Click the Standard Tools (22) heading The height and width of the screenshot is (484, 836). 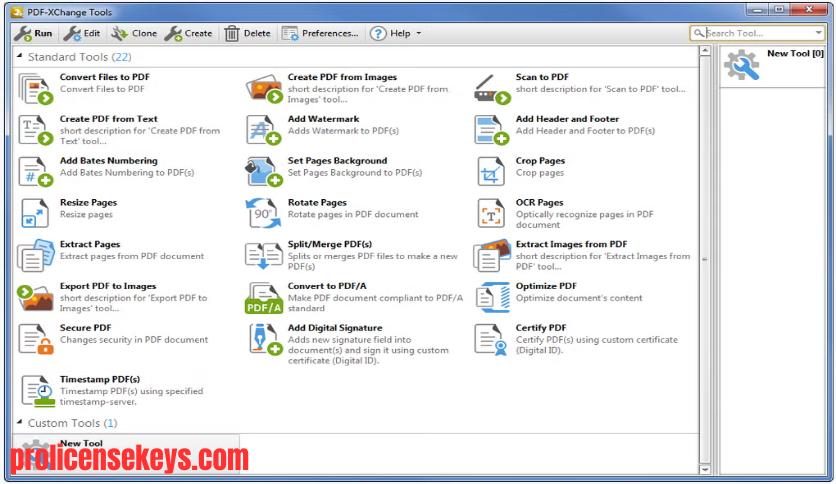click(79, 57)
